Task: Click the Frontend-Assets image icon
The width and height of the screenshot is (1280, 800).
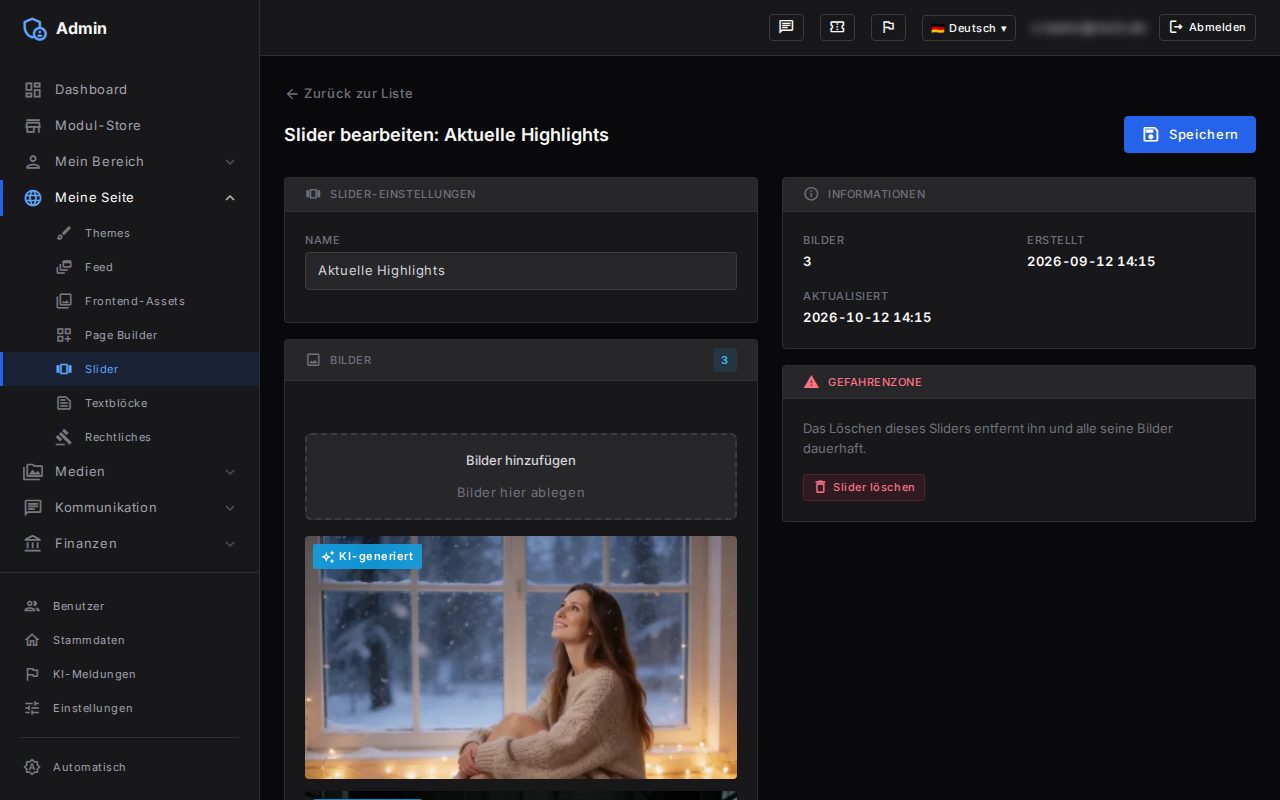Action: click(x=64, y=301)
